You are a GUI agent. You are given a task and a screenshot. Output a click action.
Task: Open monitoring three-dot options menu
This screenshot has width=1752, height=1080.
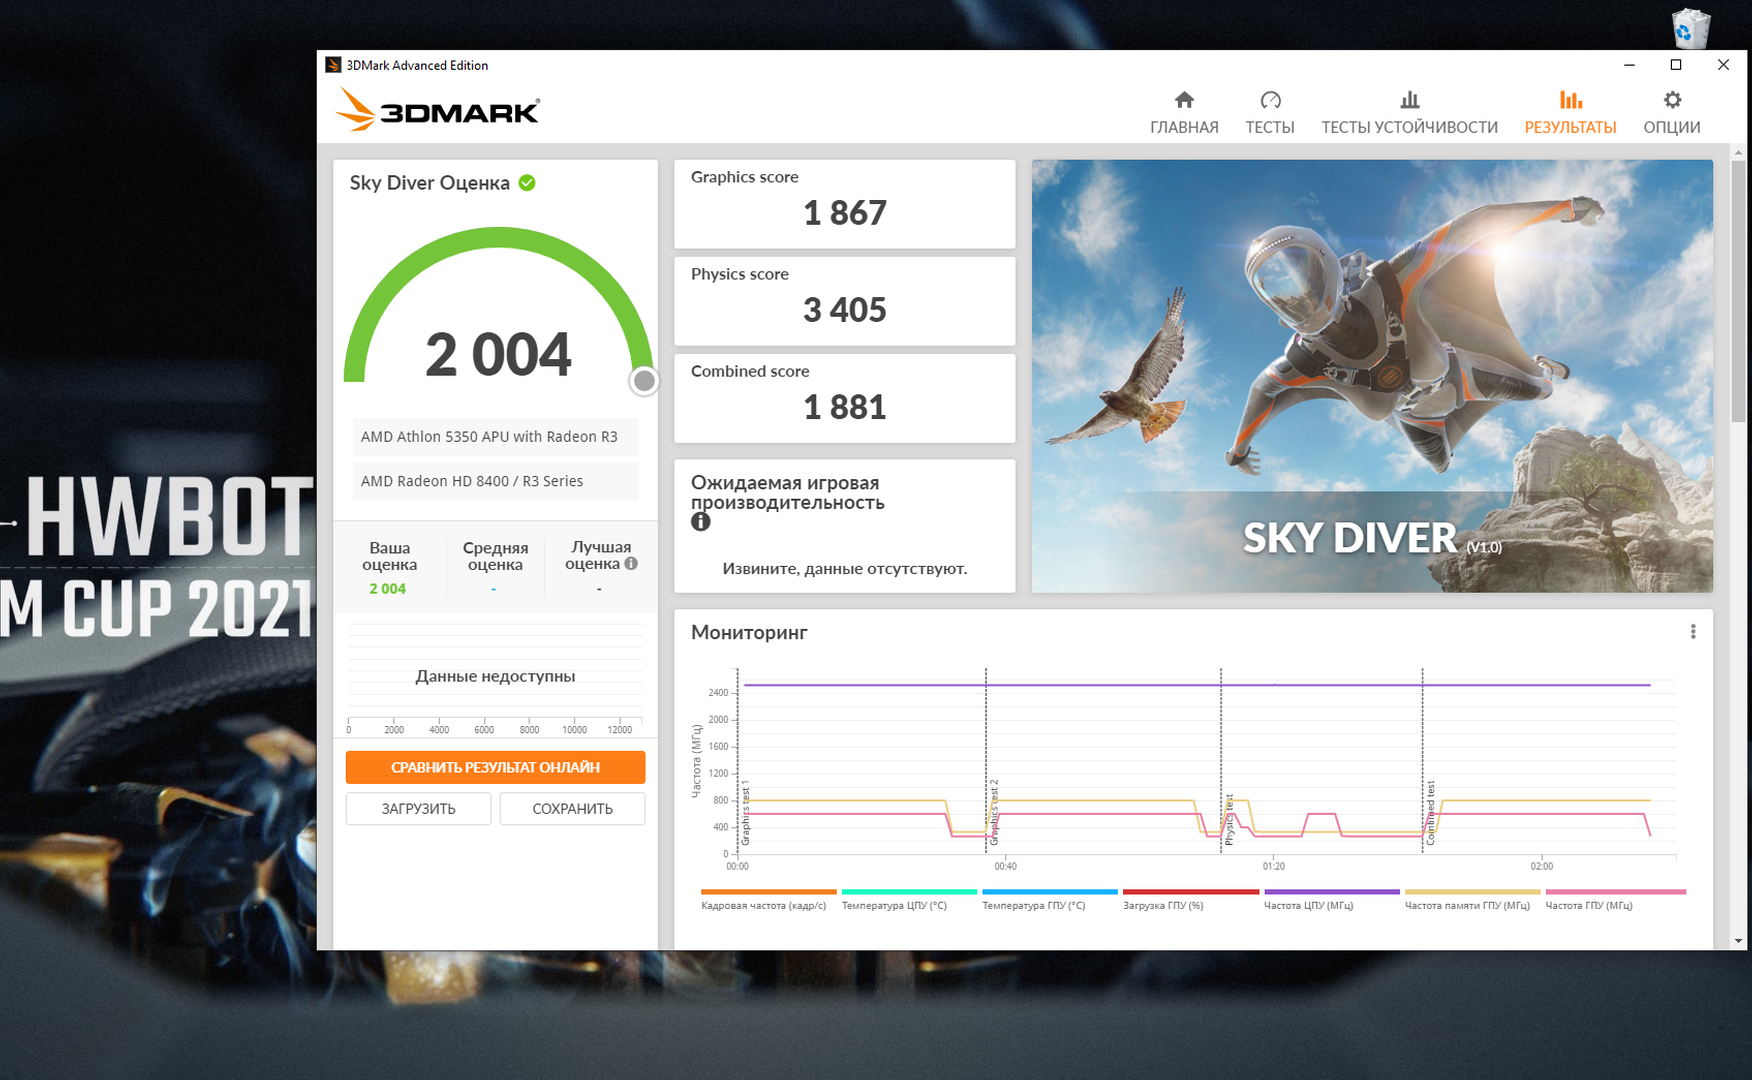pyautogui.click(x=1693, y=632)
